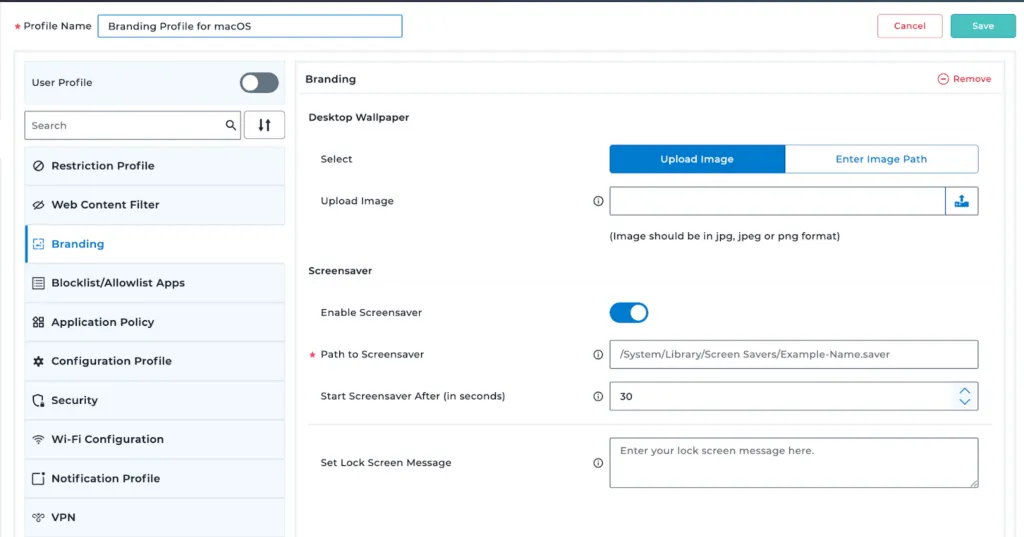Image resolution: width=1024 pixels, height=537 pixels.
Task: Click the Application Policy grid icon
Action: pos(39,322)
